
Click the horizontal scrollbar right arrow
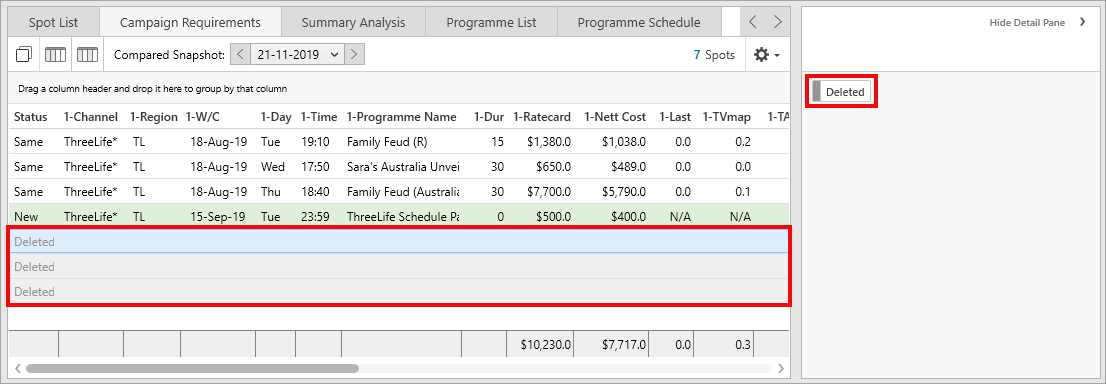pyautogui.click(x=780, y=368)
